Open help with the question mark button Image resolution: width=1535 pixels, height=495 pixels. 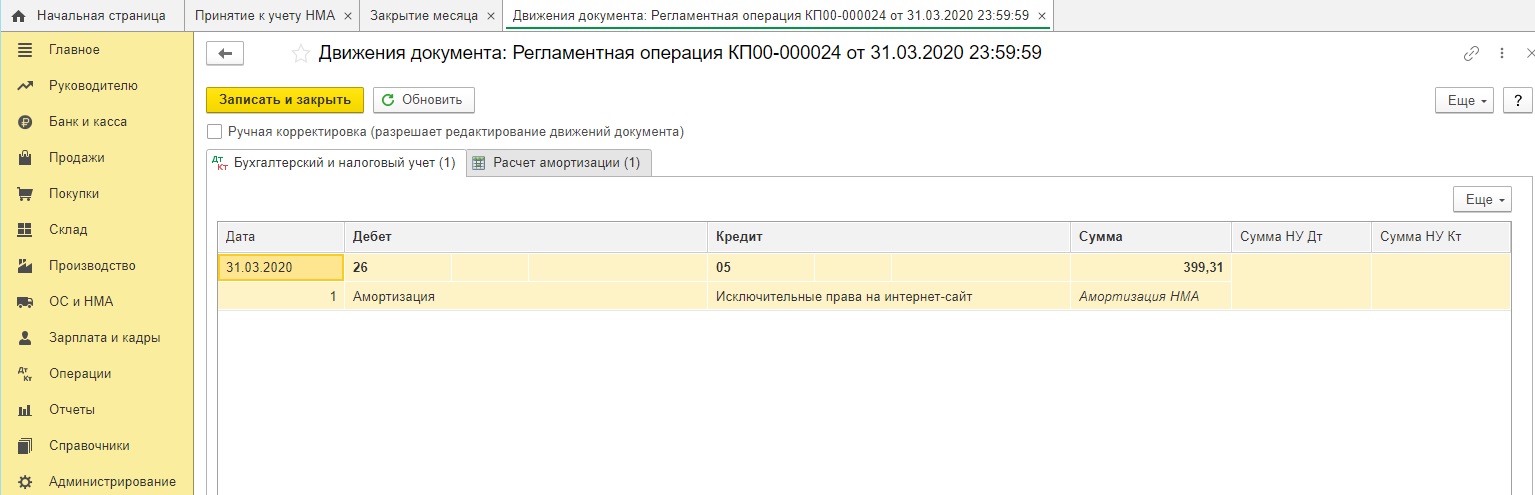point(1518,100)
